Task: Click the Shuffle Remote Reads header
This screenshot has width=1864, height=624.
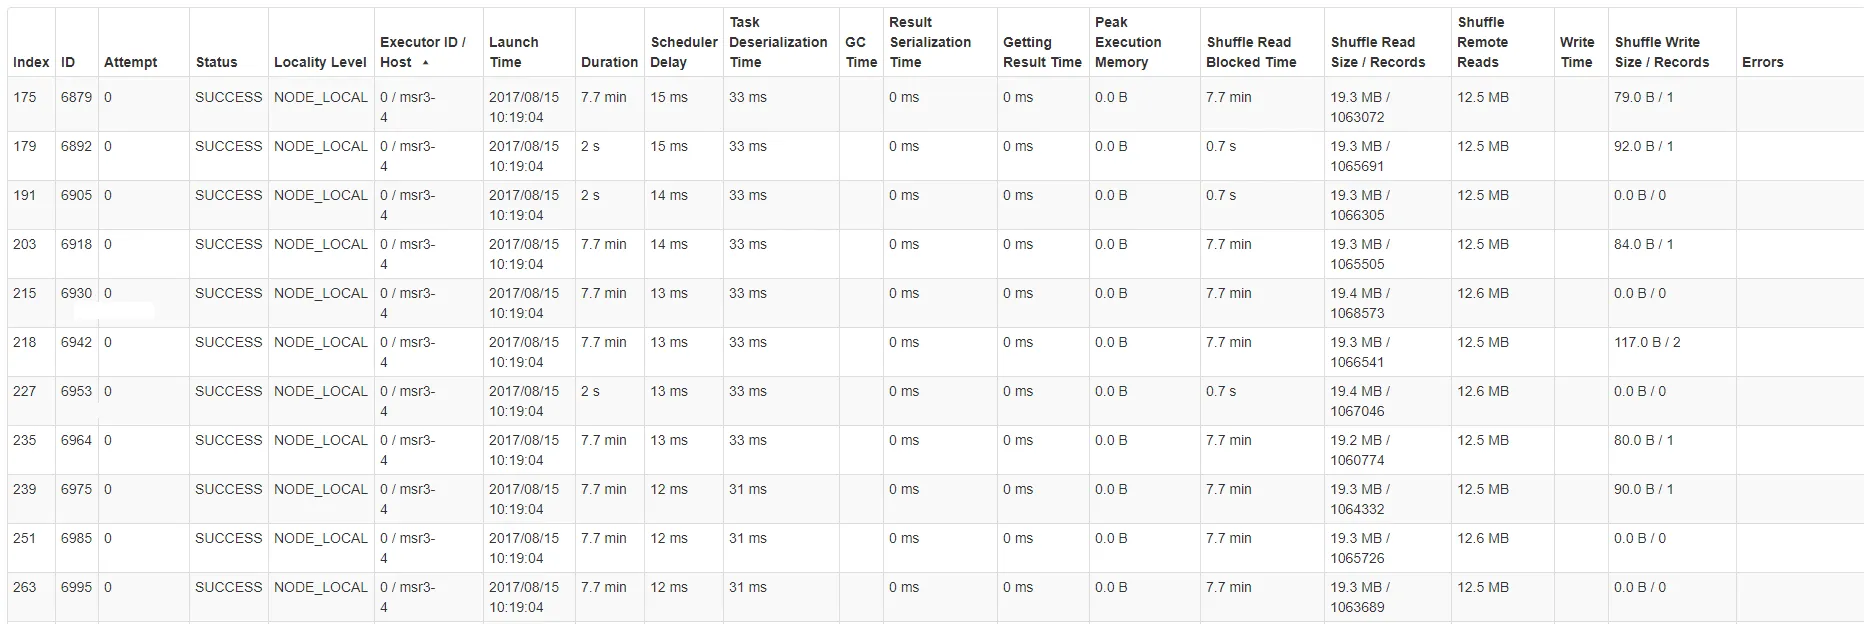Action: (1482, 42)
